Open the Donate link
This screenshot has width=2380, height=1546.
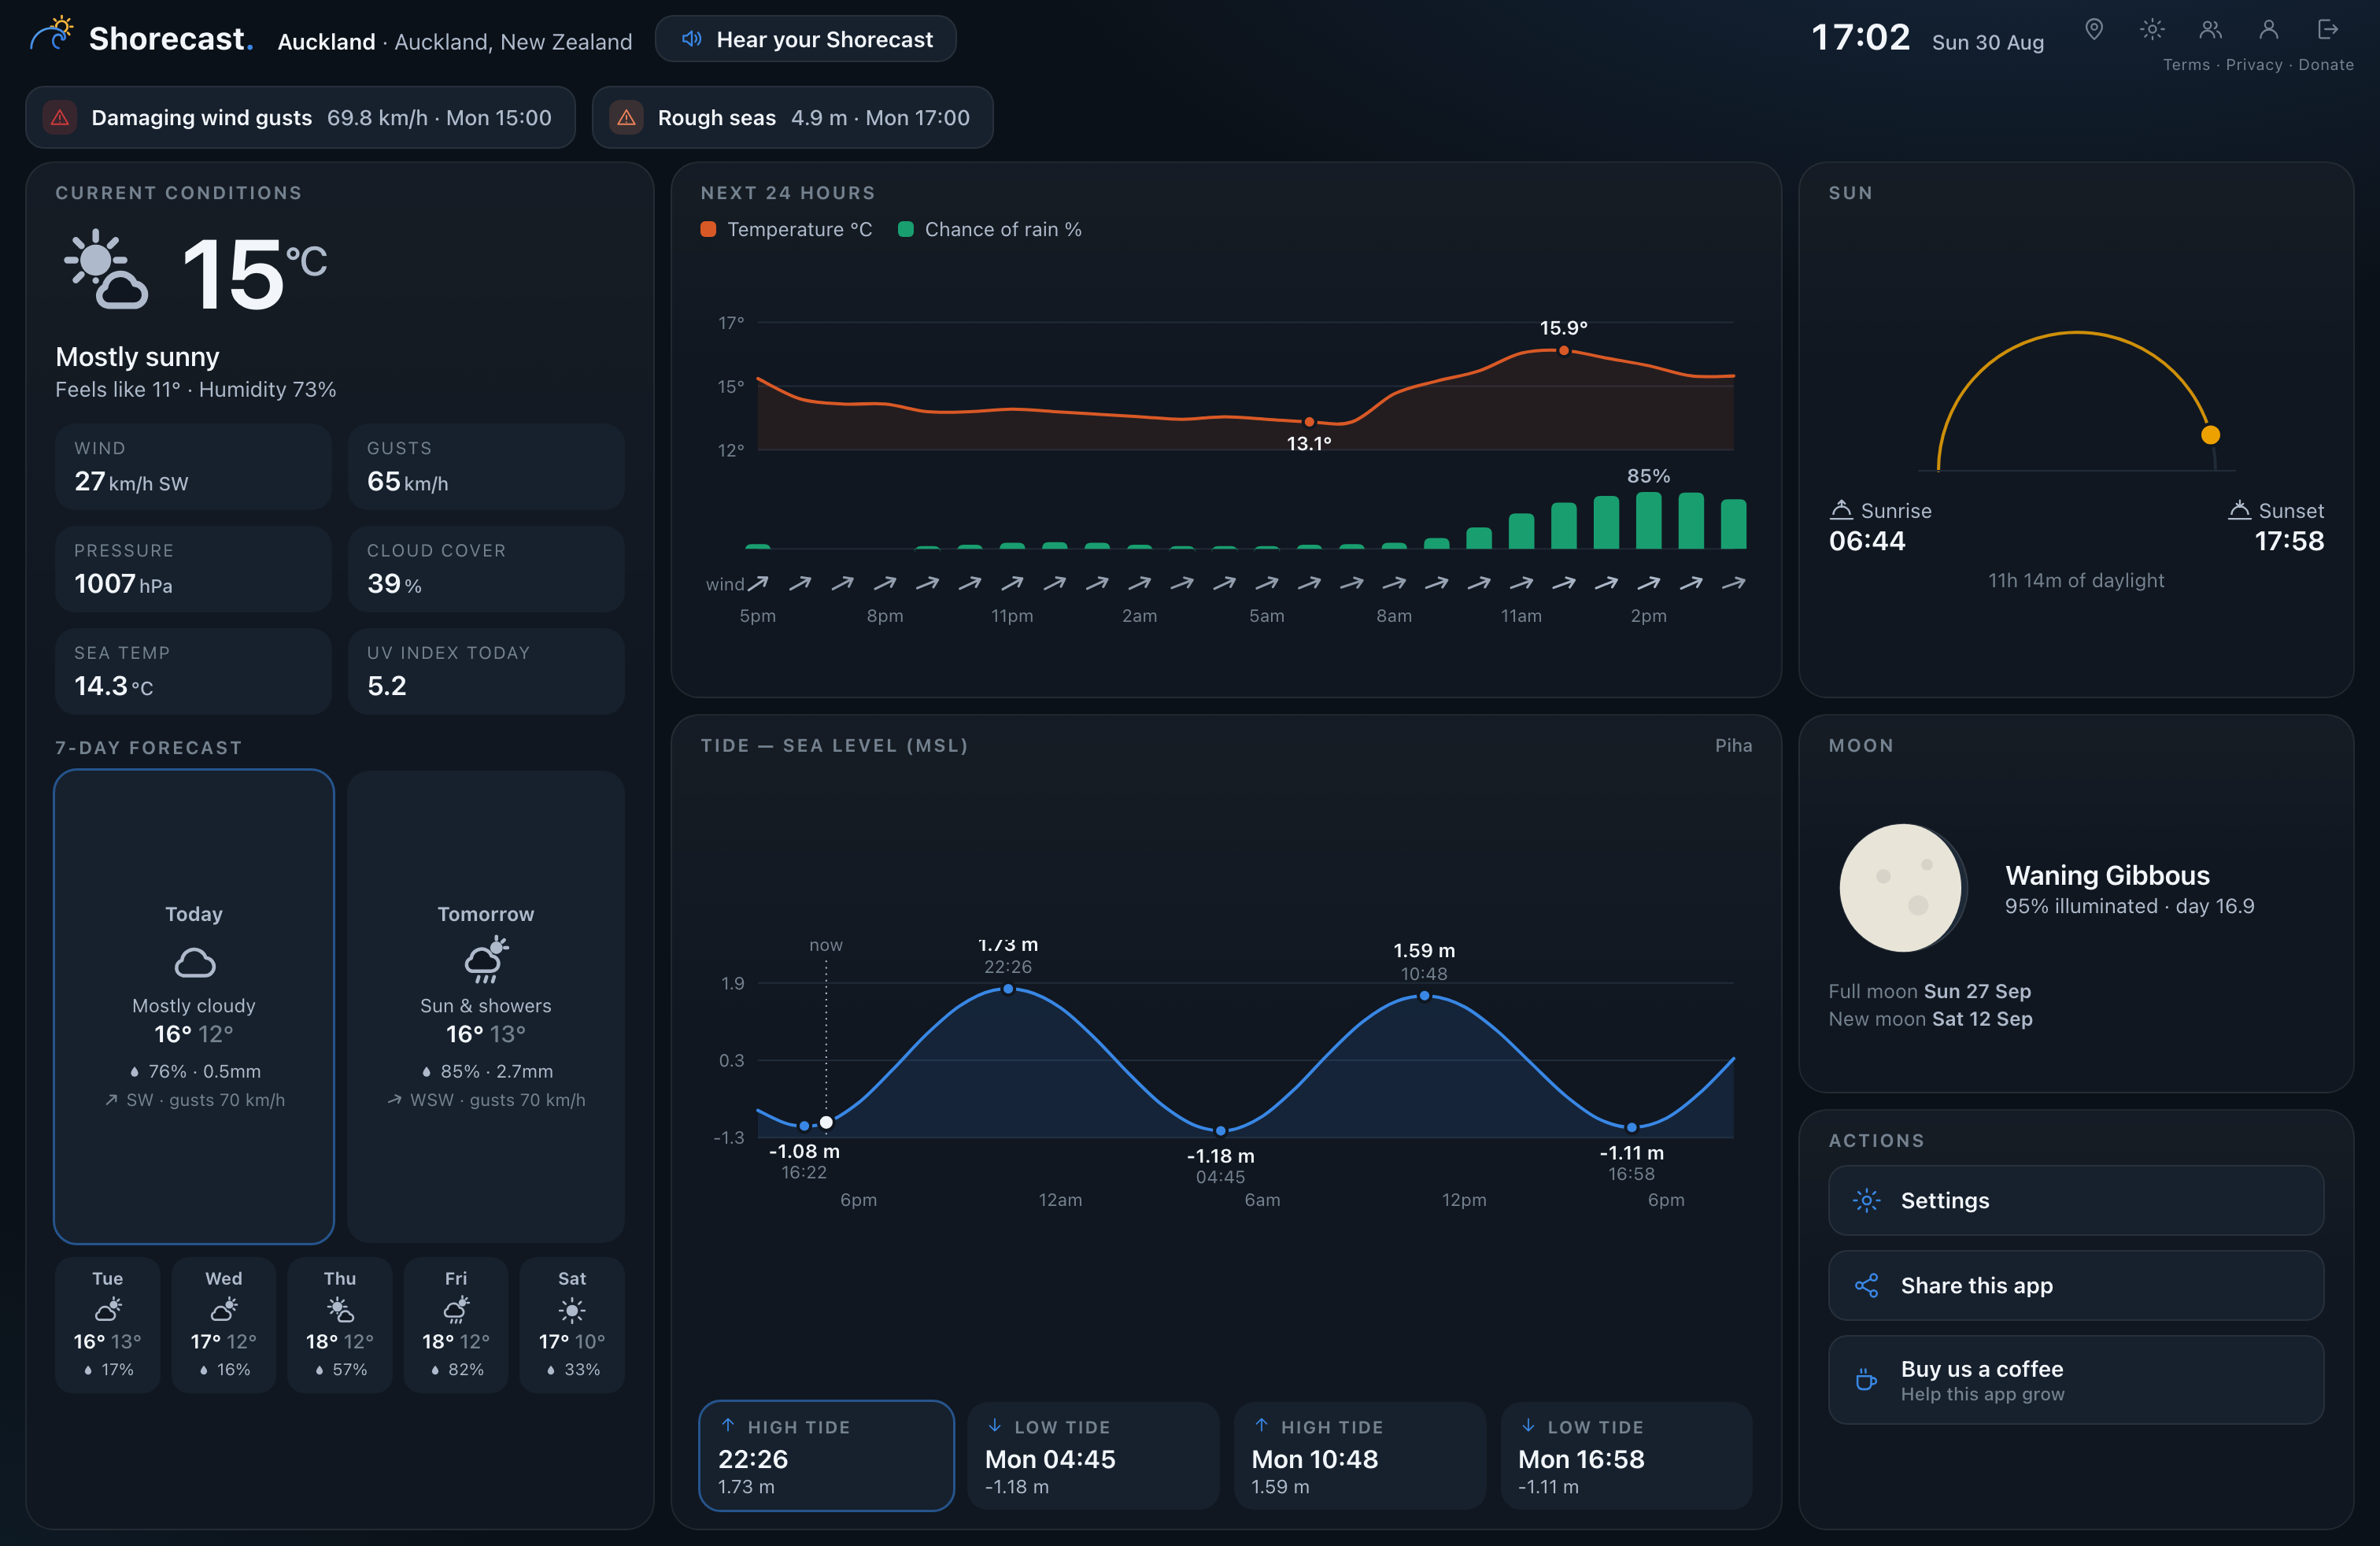(2326, 65)
